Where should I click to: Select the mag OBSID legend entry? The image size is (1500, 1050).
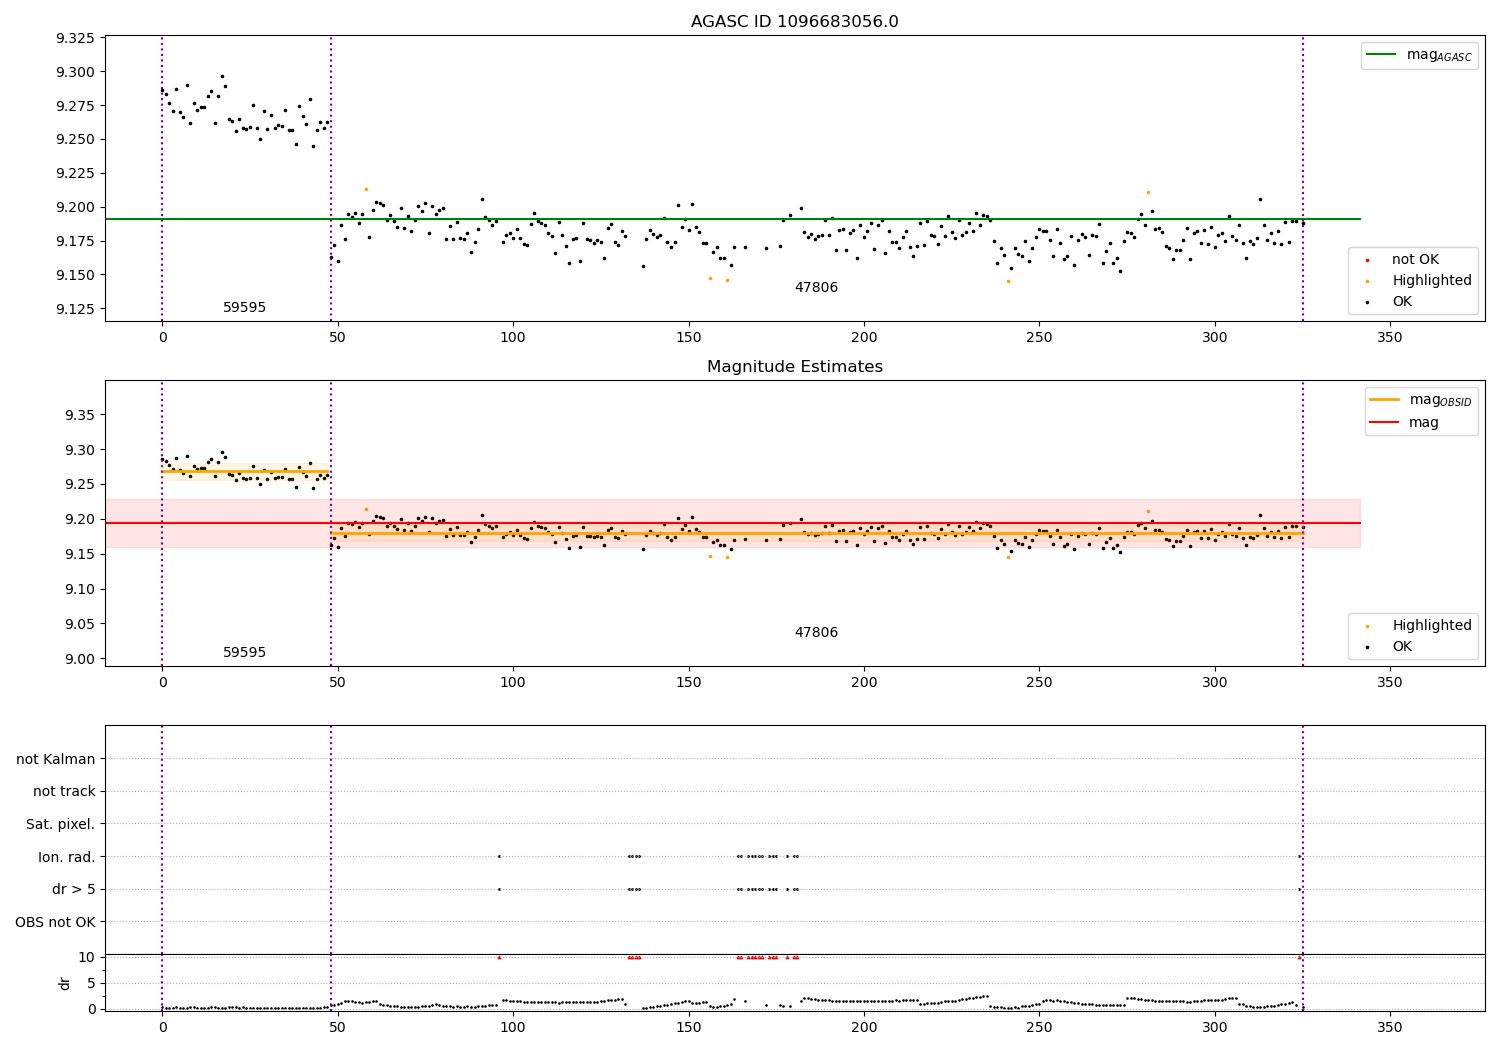(1420, 400)
